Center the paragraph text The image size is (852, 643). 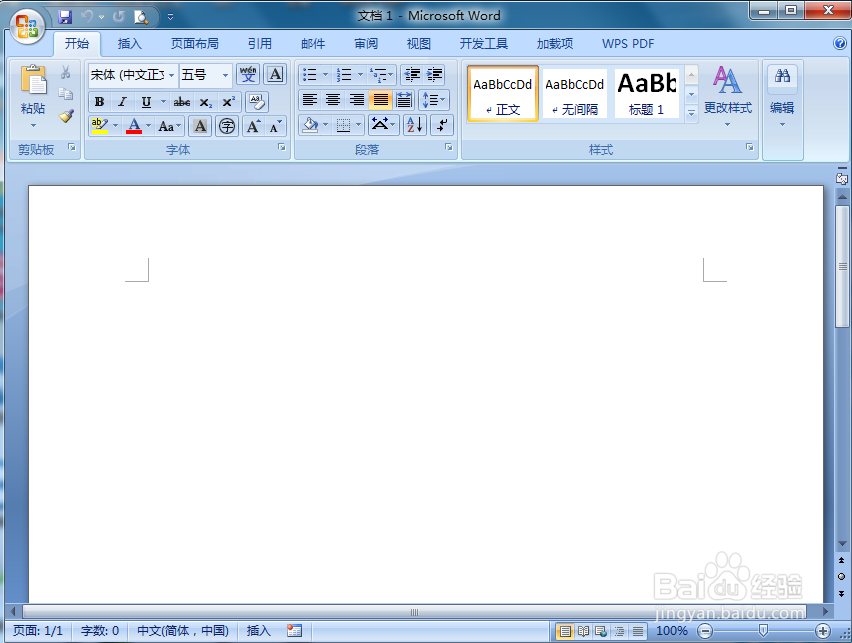coord(333,99)
